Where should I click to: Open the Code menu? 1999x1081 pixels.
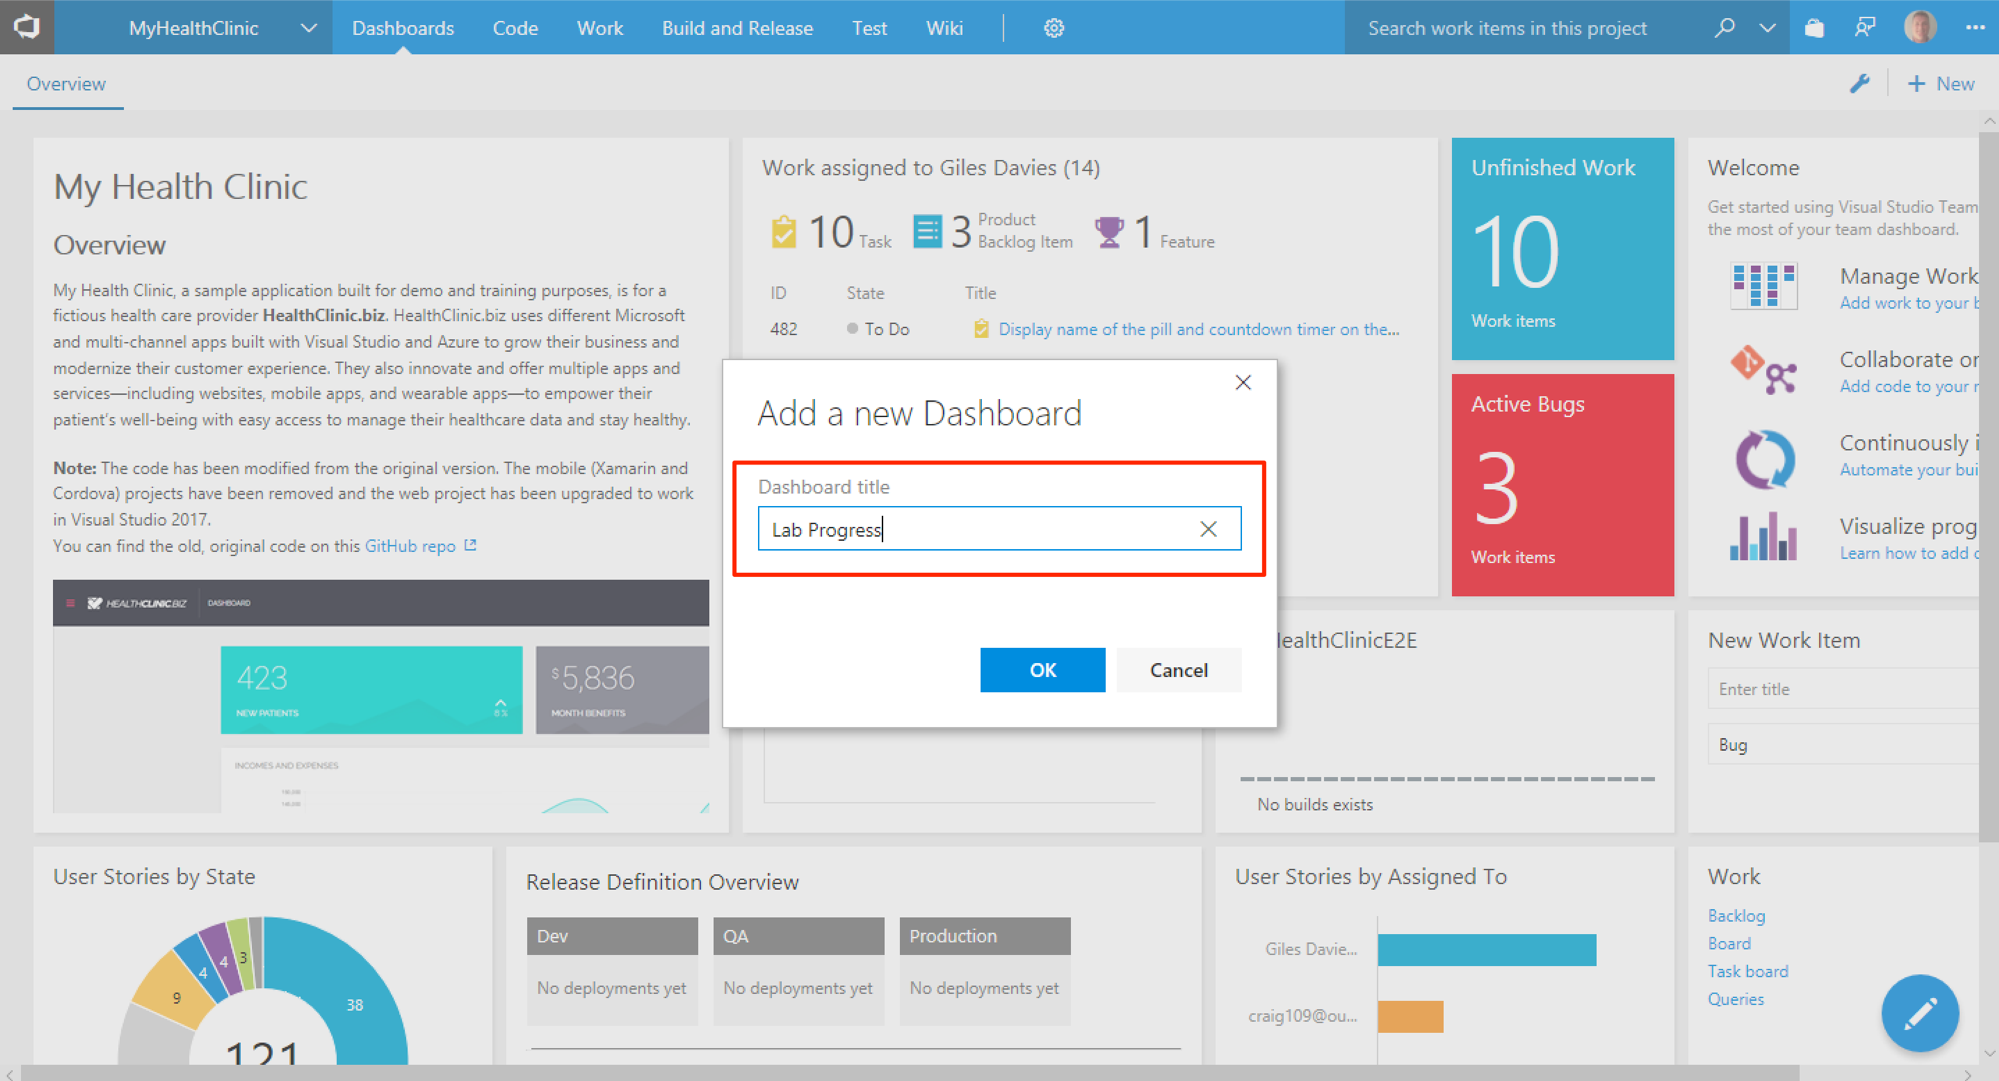(x=515, y=28)
